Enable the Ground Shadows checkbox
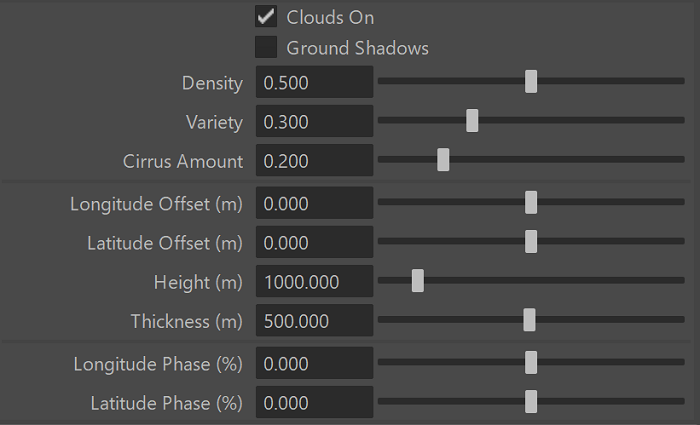The width and height of the screenshot is (700, 425). click(266, 47)
